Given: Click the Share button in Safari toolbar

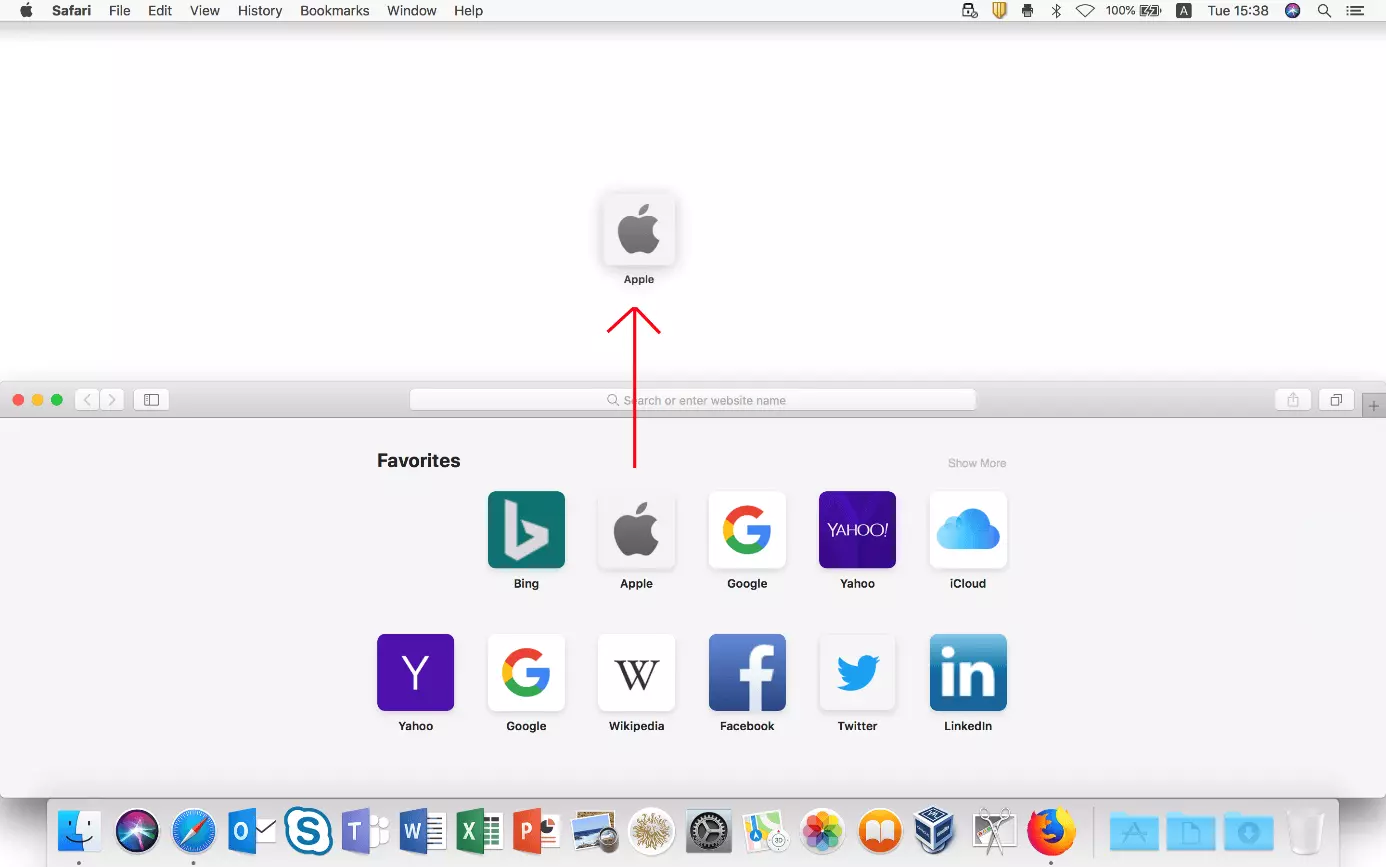Looking at the screenshot, I should pyautogui.click(x=1293, y=400).
